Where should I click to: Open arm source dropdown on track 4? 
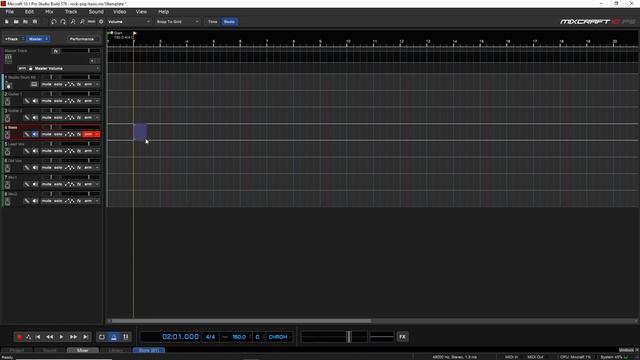(97, 134)
